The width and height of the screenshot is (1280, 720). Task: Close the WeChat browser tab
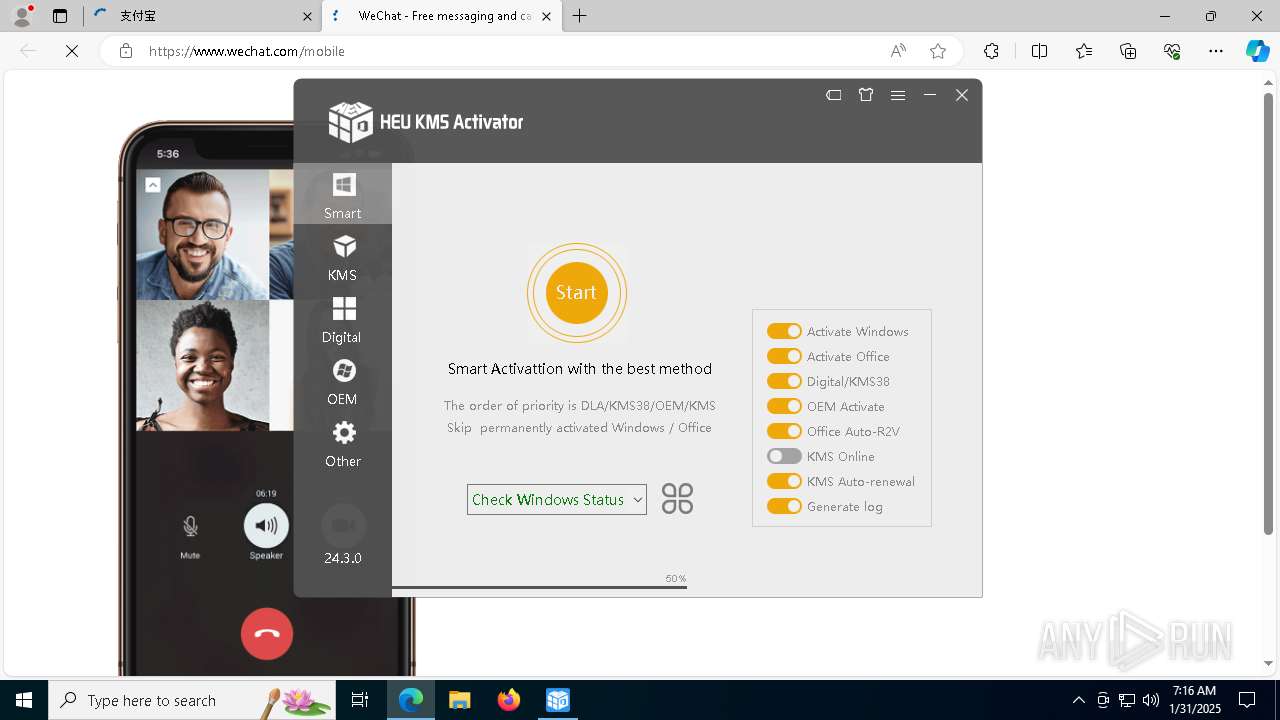pos(546,16)
